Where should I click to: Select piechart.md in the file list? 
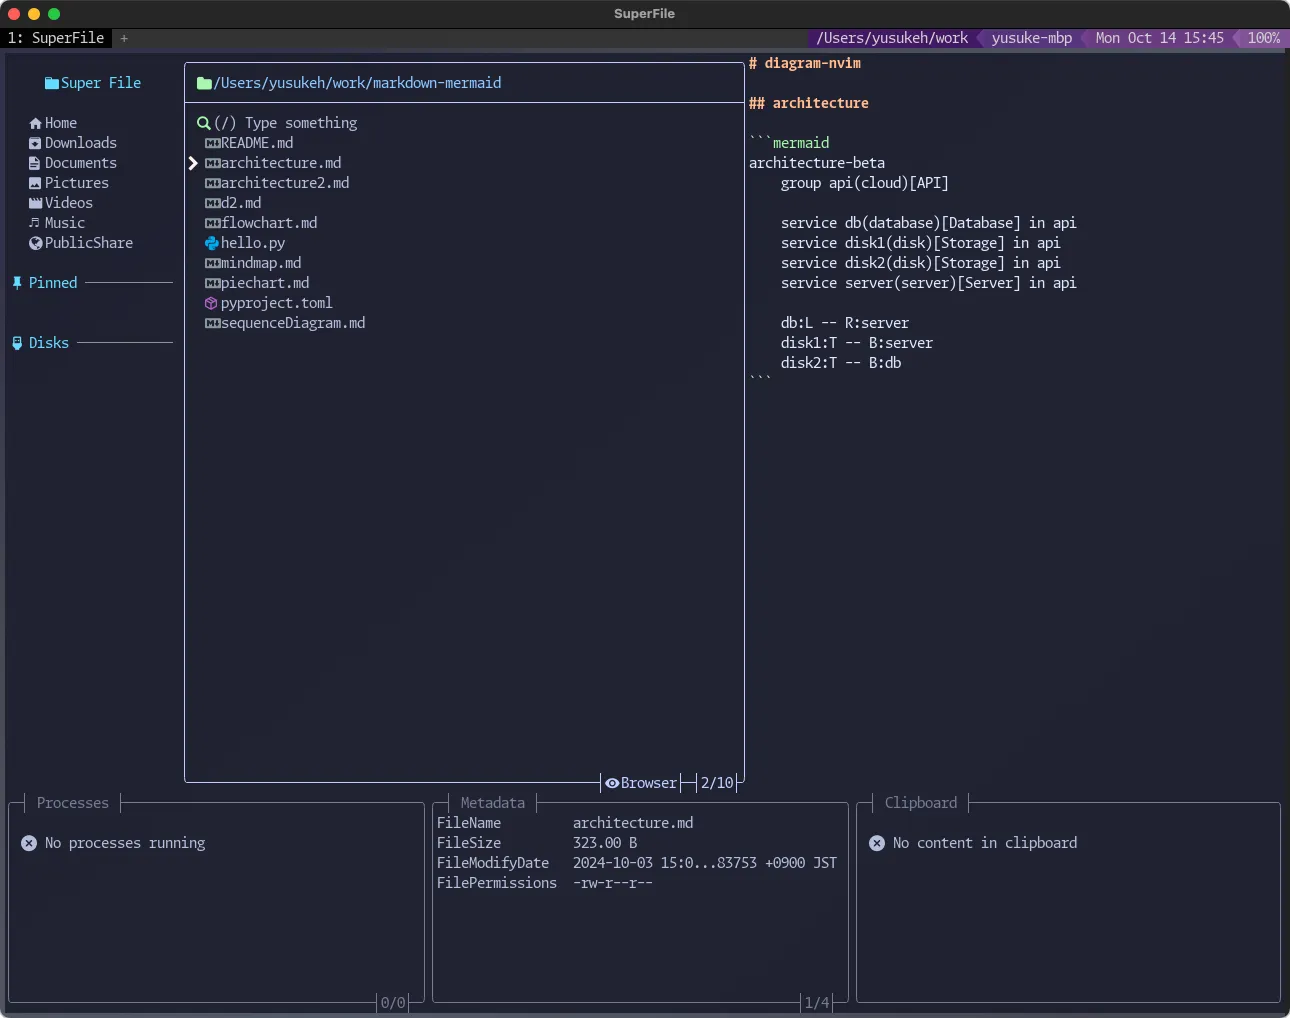(x=265, y=283)
